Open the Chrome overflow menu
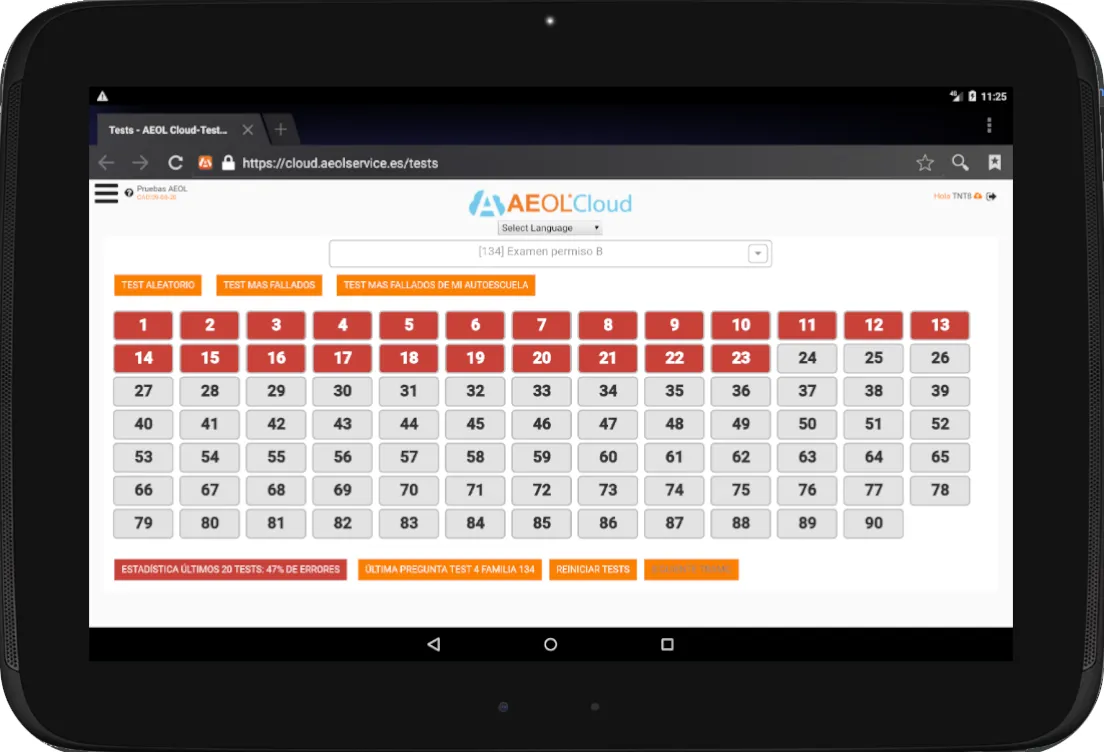Screen dimensions: 1104x752 click(x=989, y=124)
